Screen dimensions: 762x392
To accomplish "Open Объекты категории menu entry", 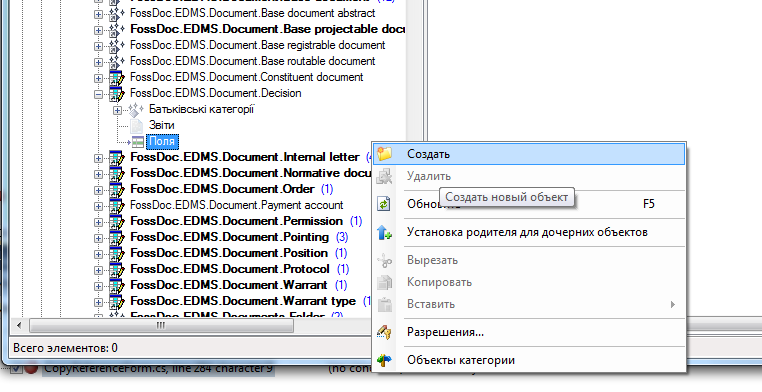I will [529, 360].
